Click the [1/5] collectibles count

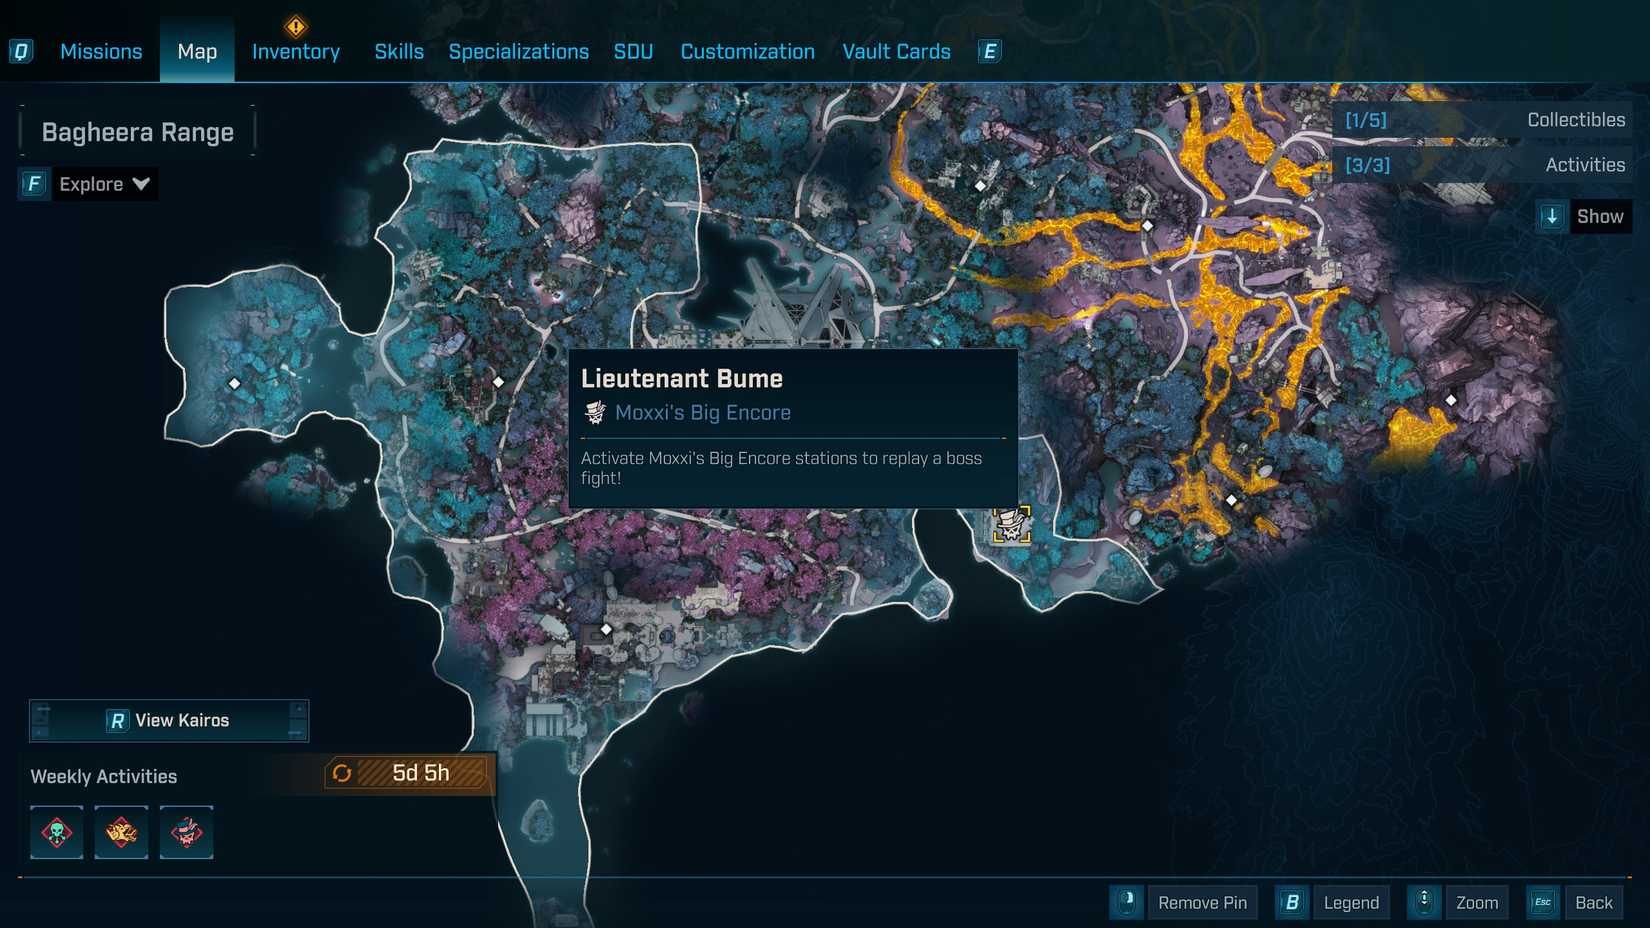1366,120
